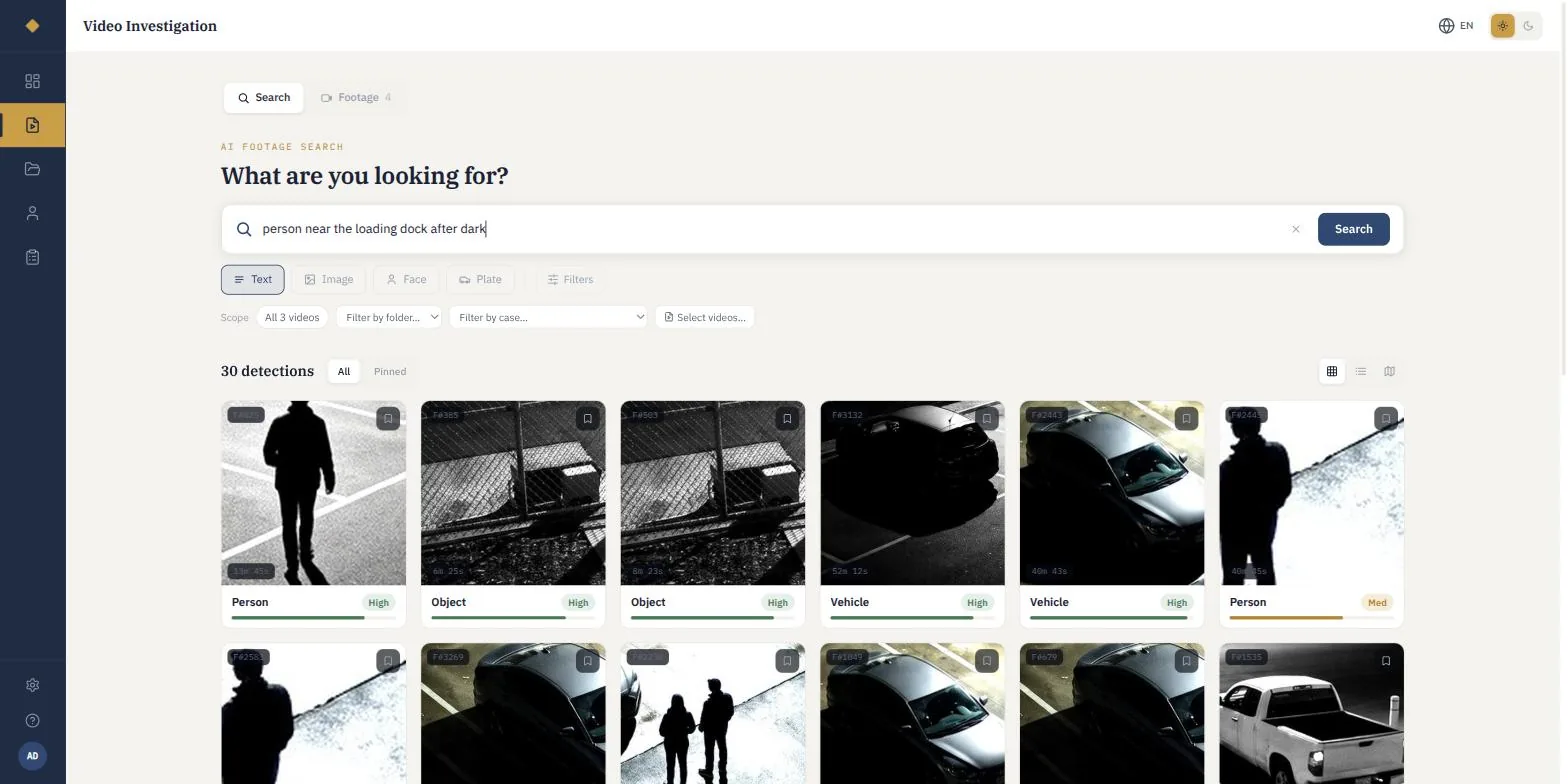Click the Search button
Viewport: 1568px width, 784px height.
(1353, 229)
